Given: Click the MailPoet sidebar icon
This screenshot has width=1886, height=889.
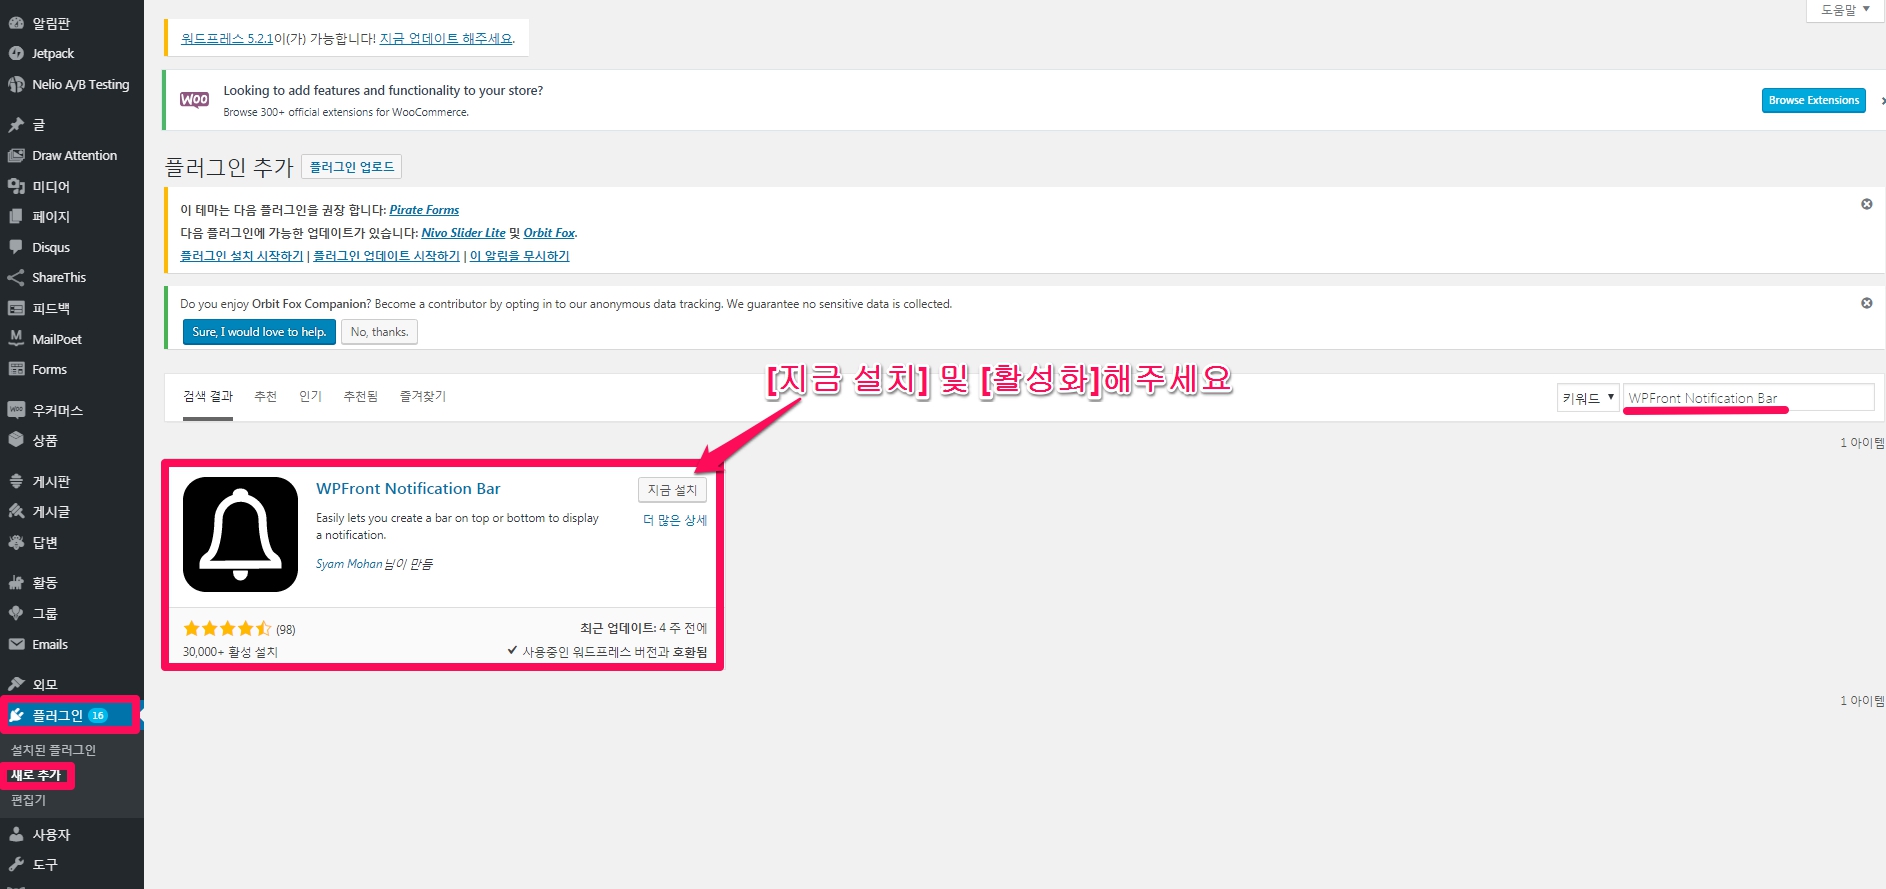Looking at the screenshot, I should click(x=16, y=339).
